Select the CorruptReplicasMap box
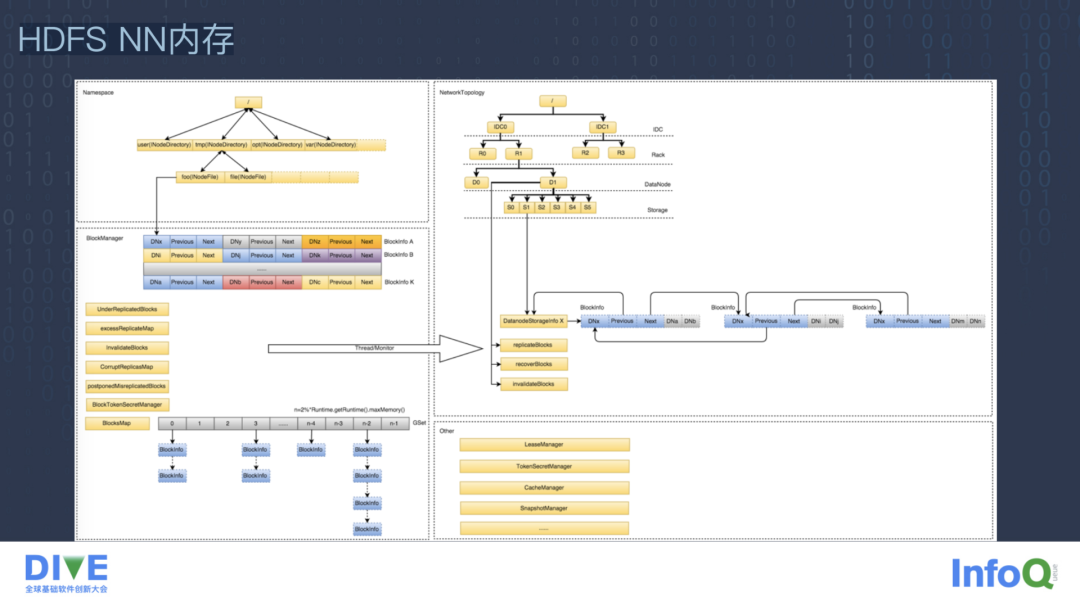Image resolution: width=1080 pixels, height=601 pixels. 127,367
